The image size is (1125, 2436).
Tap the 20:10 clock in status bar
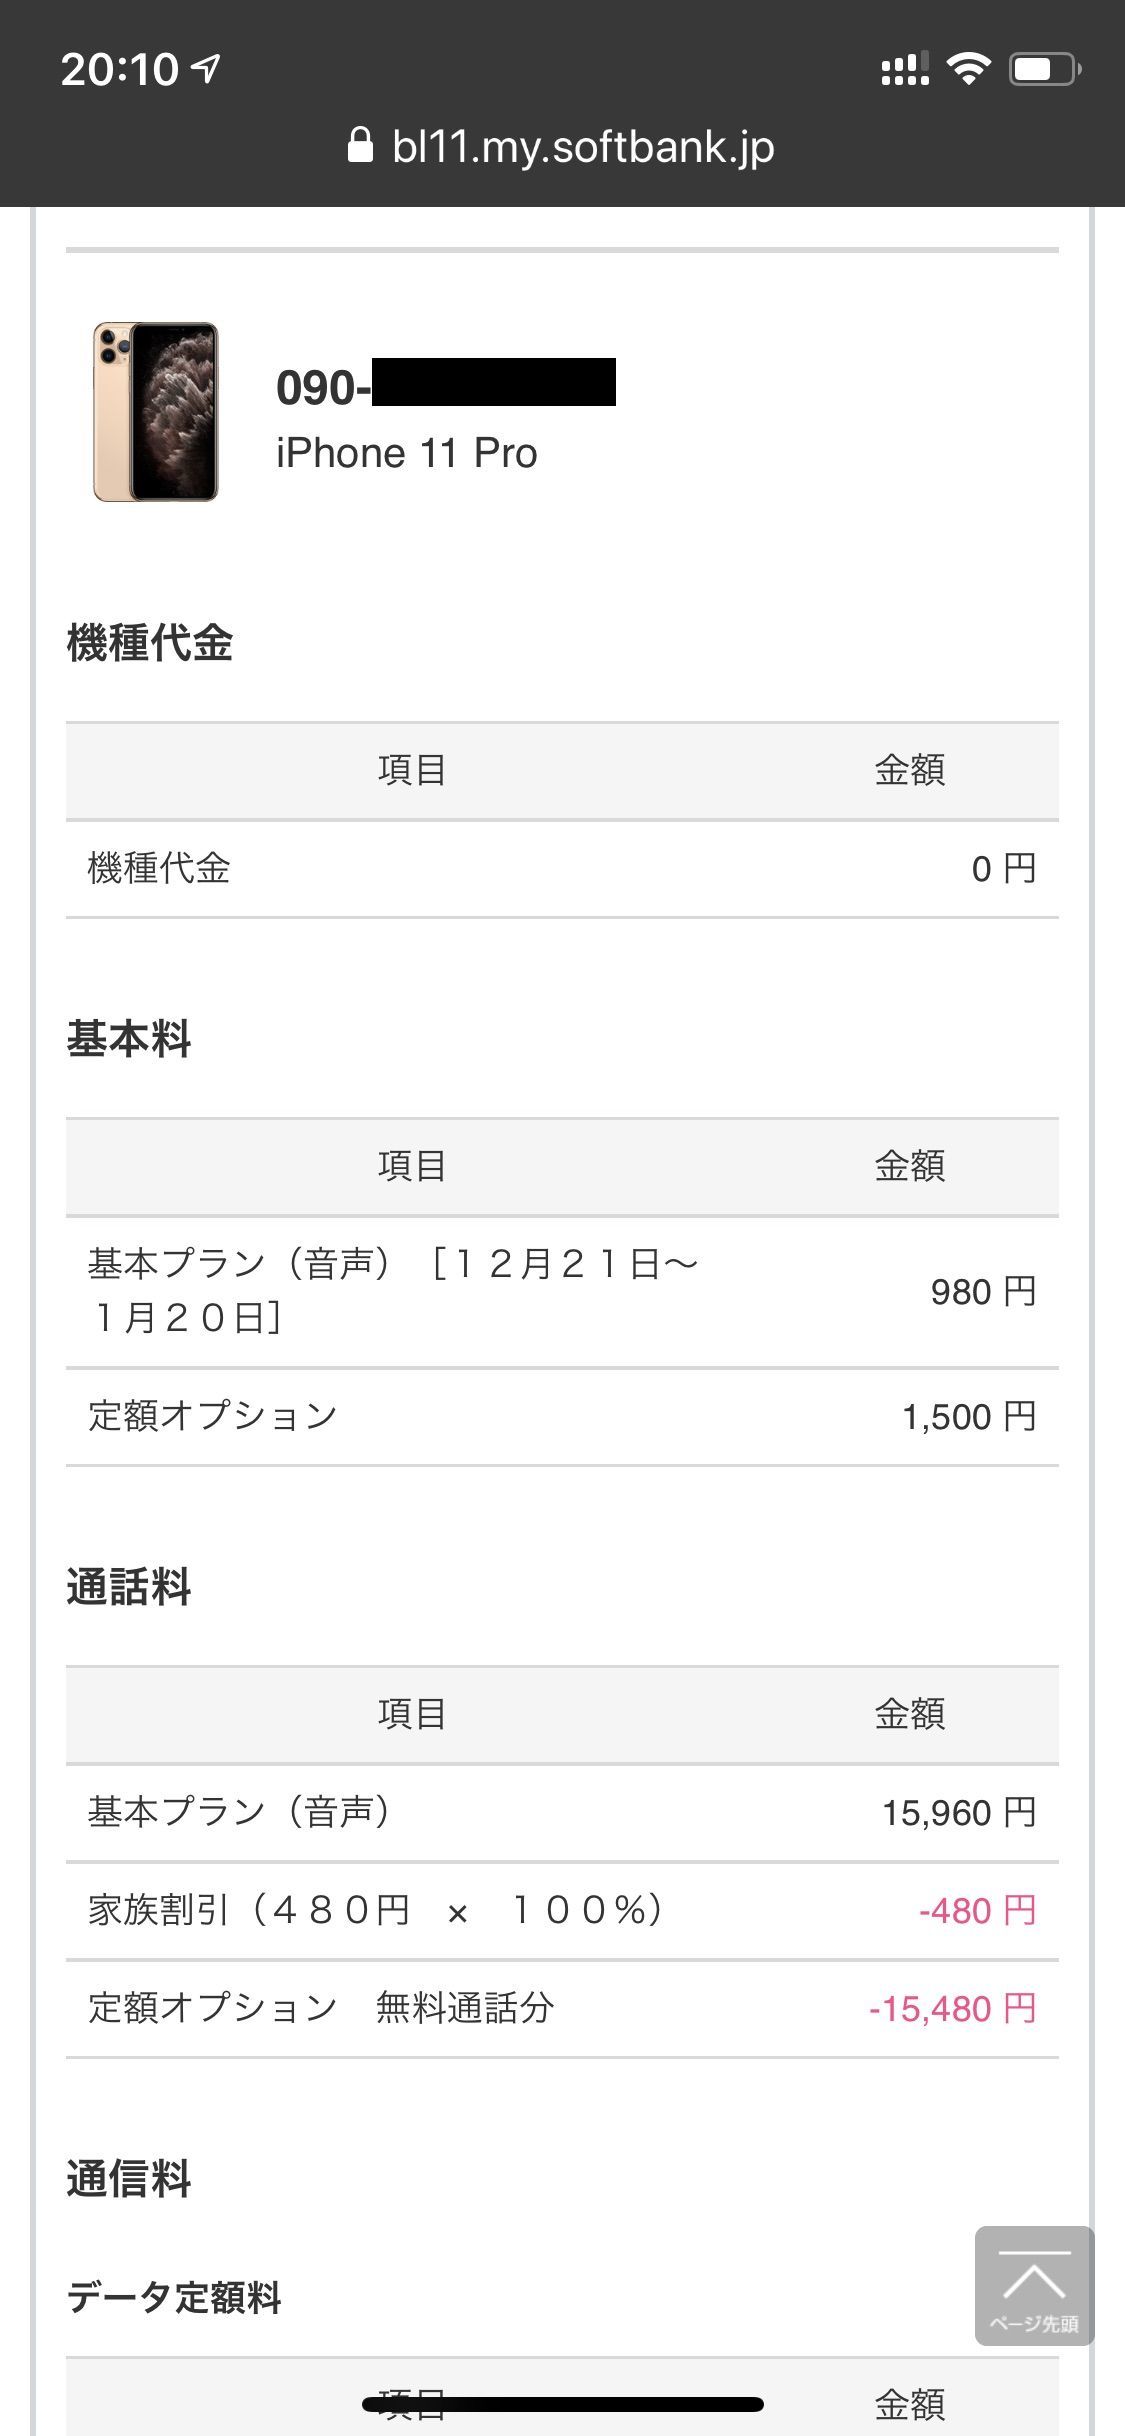[x=119, y=69]
